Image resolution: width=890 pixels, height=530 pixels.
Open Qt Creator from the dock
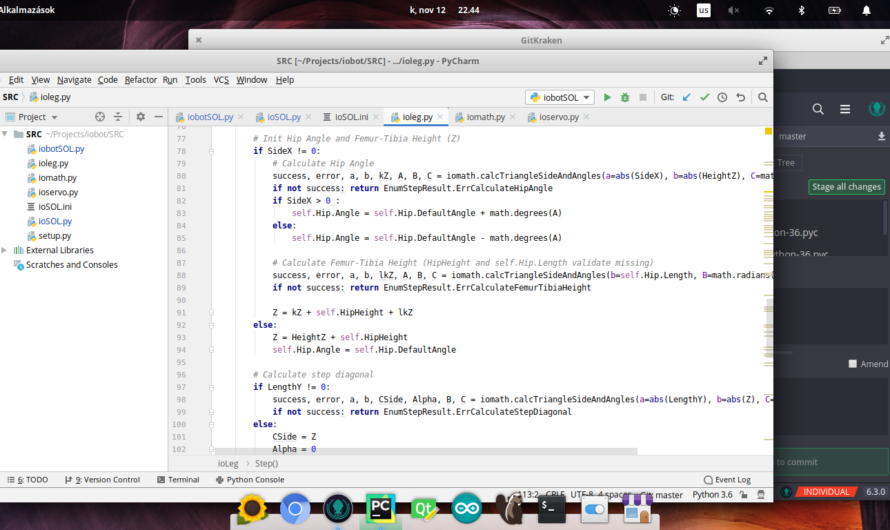pyautogui.click(x=423, y=508)
